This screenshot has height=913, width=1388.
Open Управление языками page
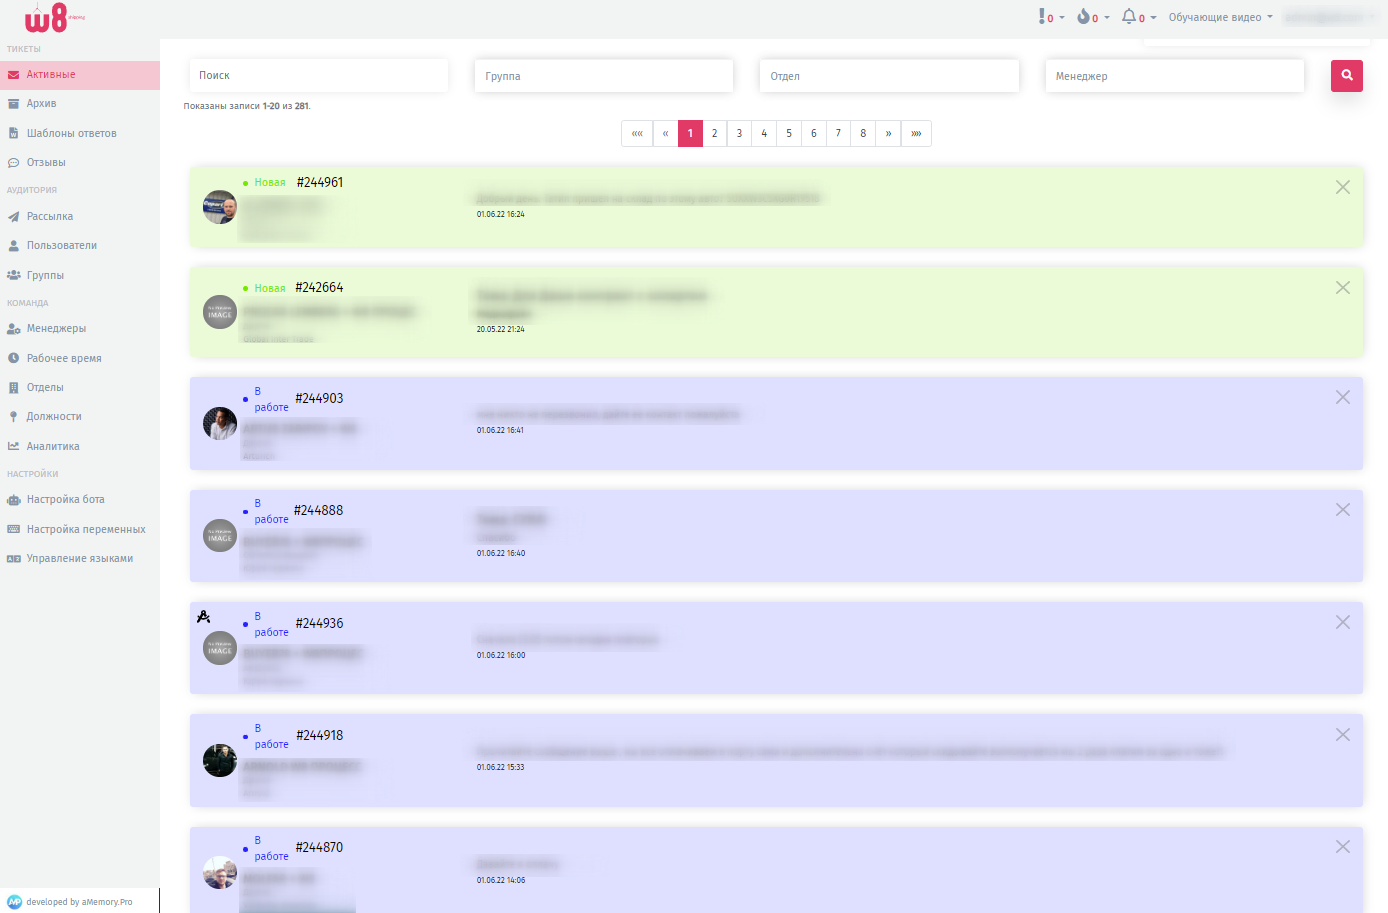80,558
